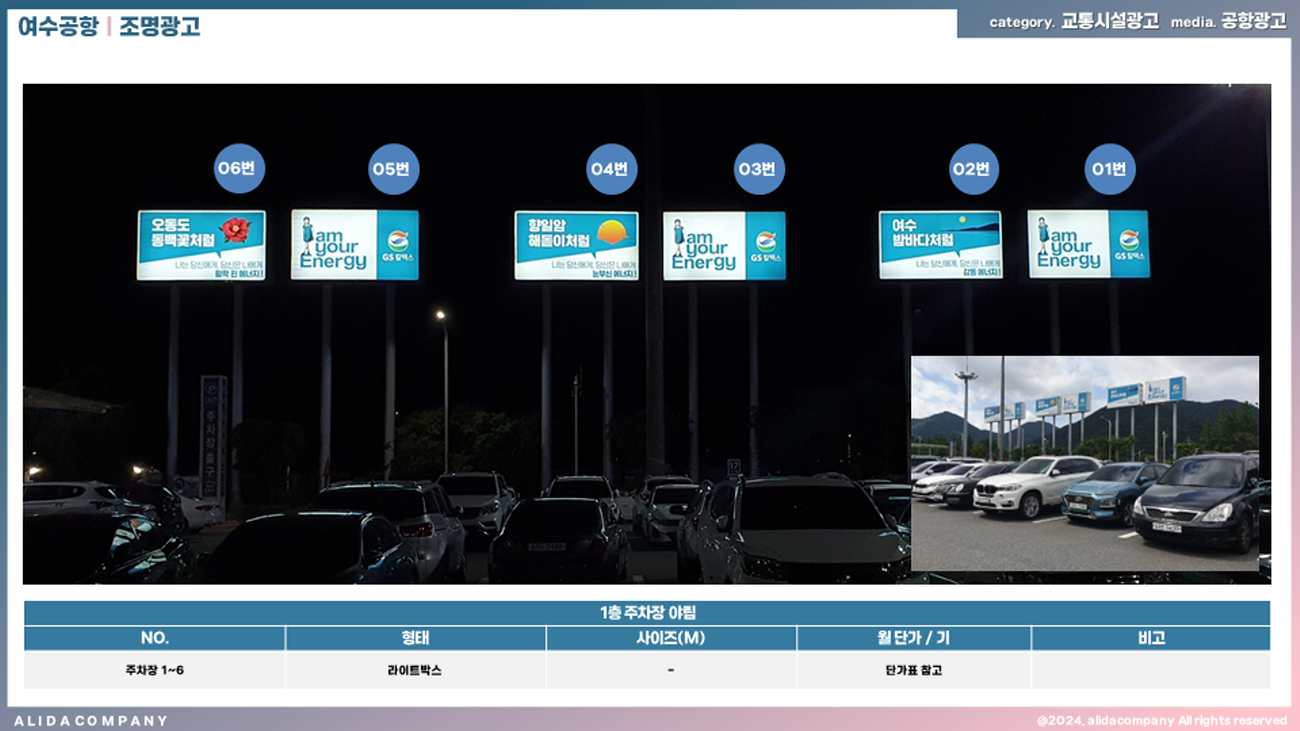Select the 03번 badge above the billboard
This screenshot has width=1300, height=731.
coord(759,169)
